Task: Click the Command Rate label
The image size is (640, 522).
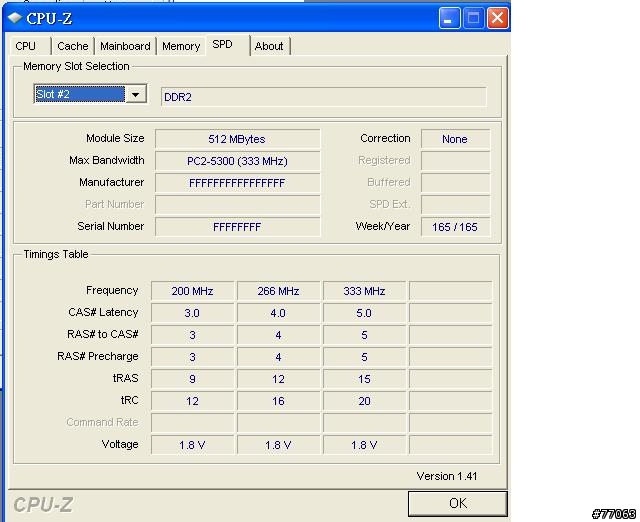Action: click(102, 422)
